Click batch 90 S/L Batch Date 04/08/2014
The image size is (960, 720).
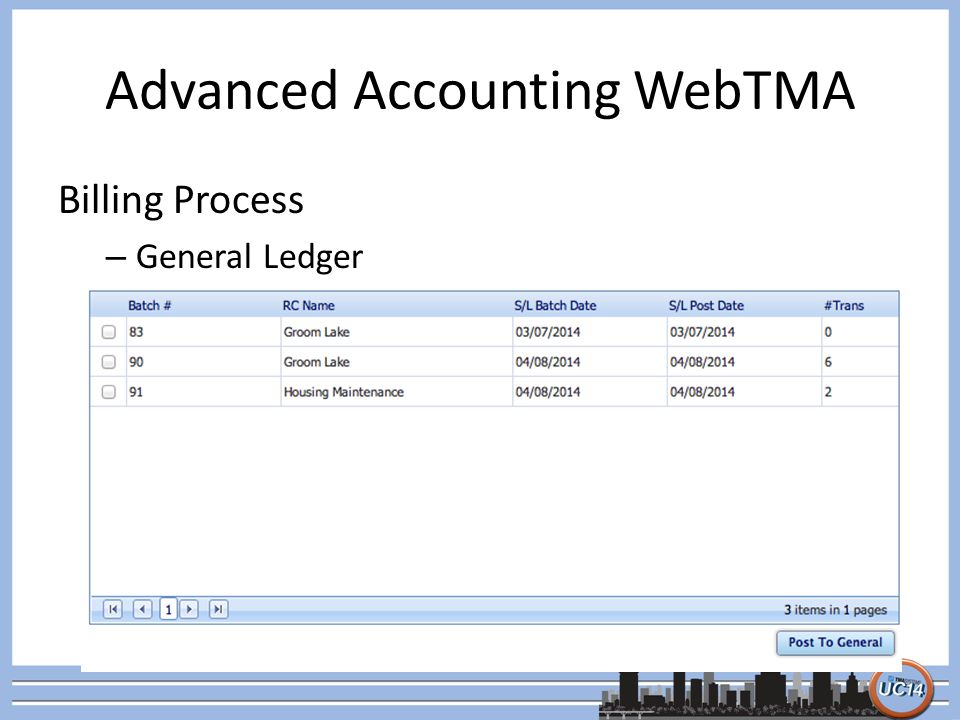pos(547,362)
